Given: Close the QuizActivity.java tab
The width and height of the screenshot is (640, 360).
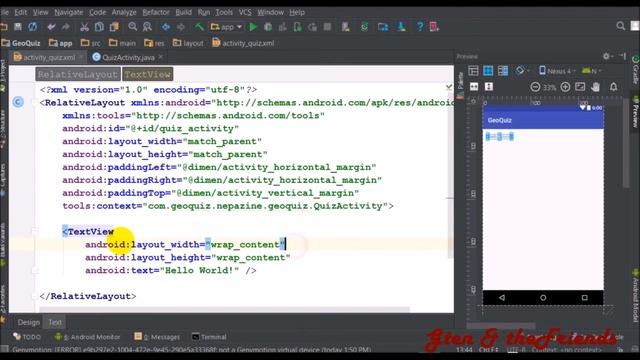Looking at the screenshot, I should (x=161, y=57).
